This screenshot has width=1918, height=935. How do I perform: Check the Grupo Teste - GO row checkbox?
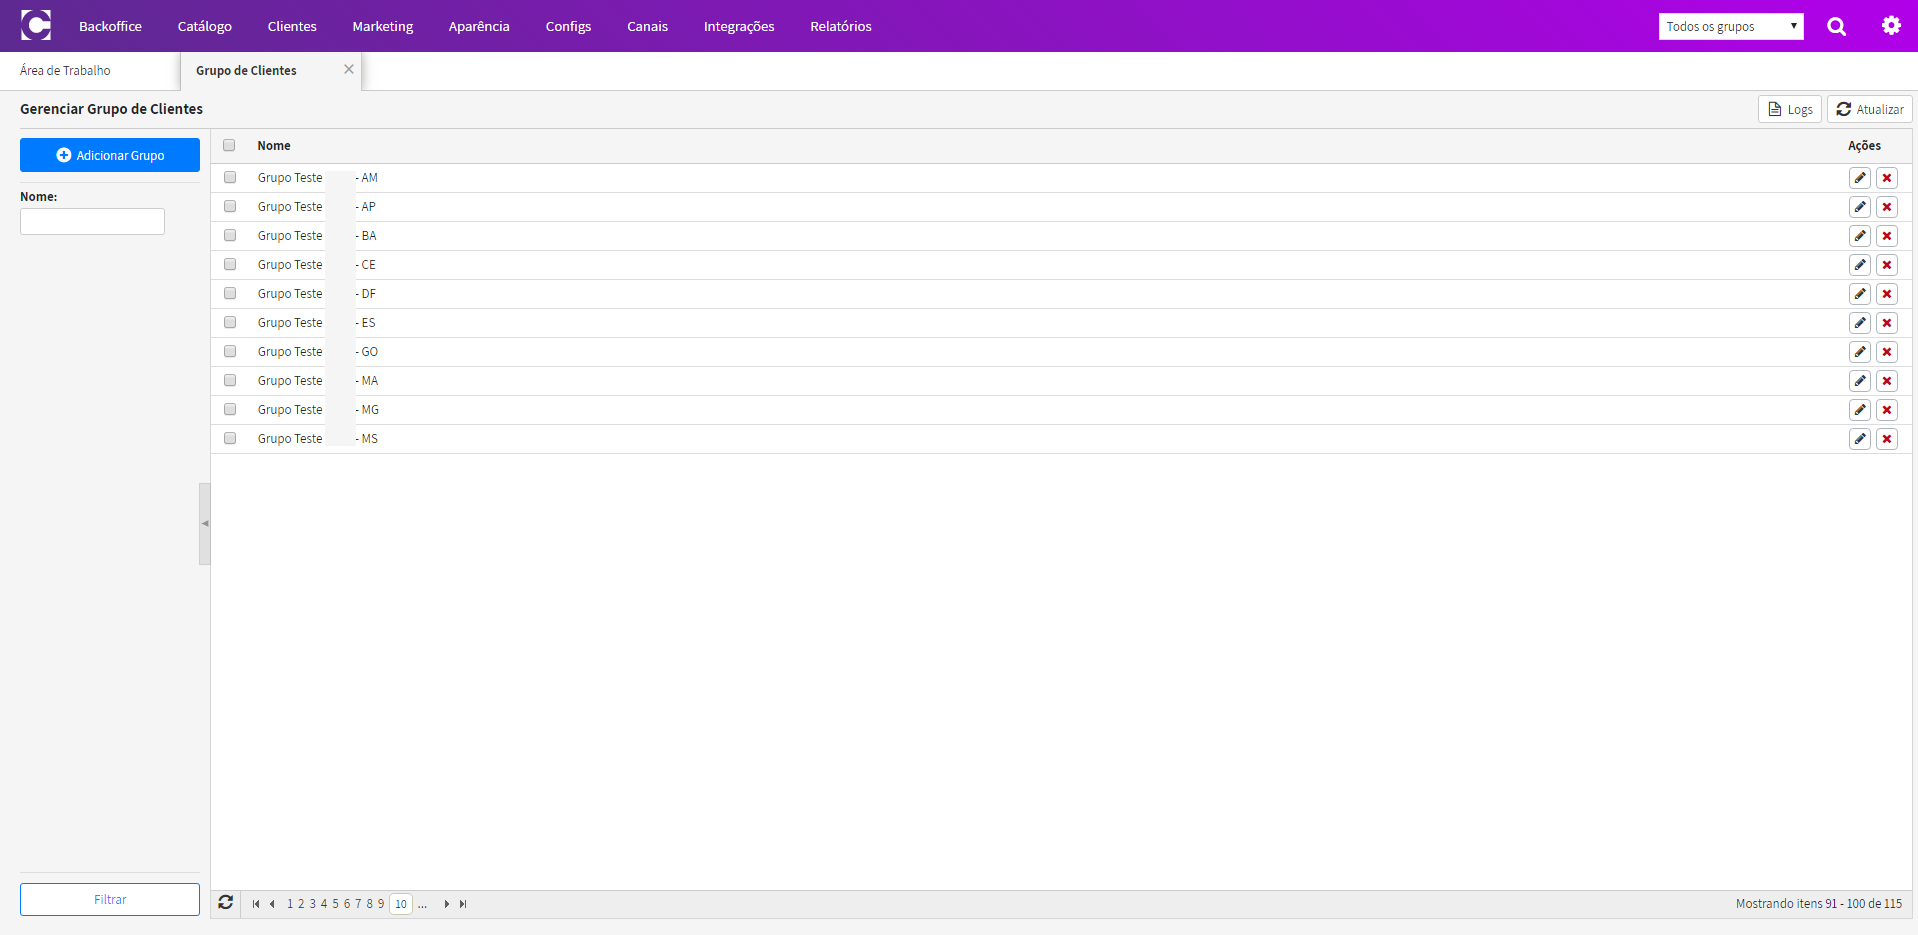[230, 351]
